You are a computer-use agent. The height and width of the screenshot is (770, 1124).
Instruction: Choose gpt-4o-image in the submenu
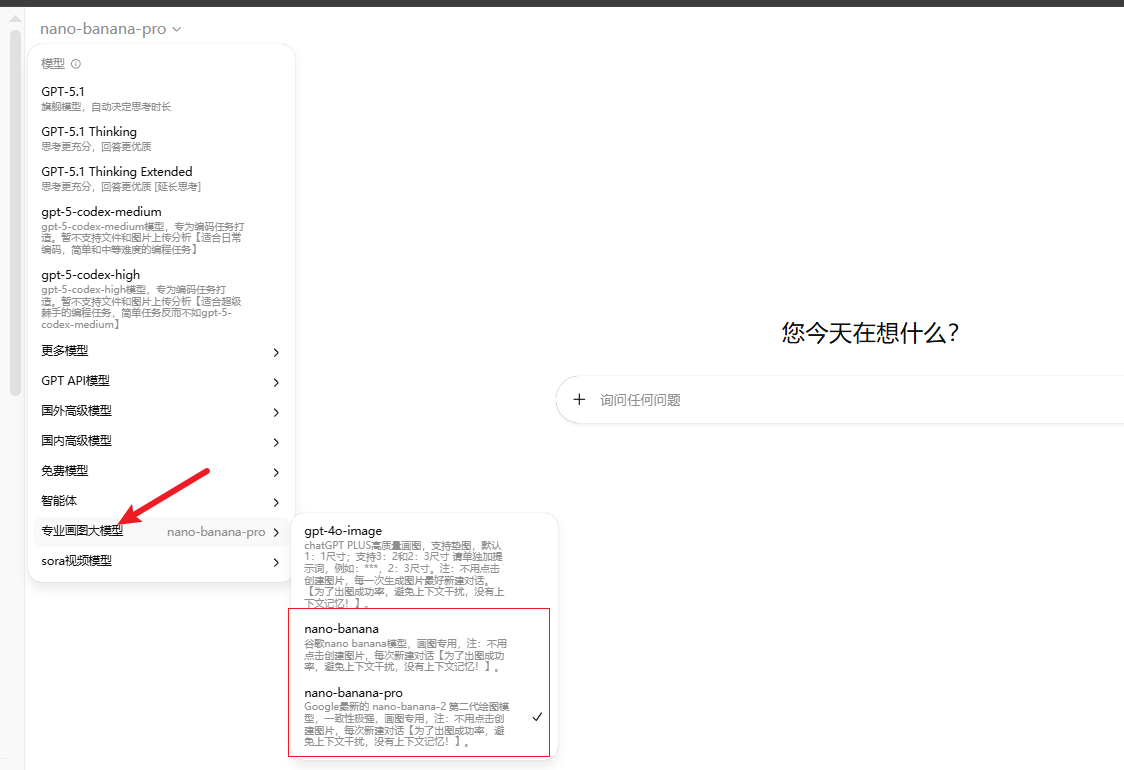pos(423,566)
